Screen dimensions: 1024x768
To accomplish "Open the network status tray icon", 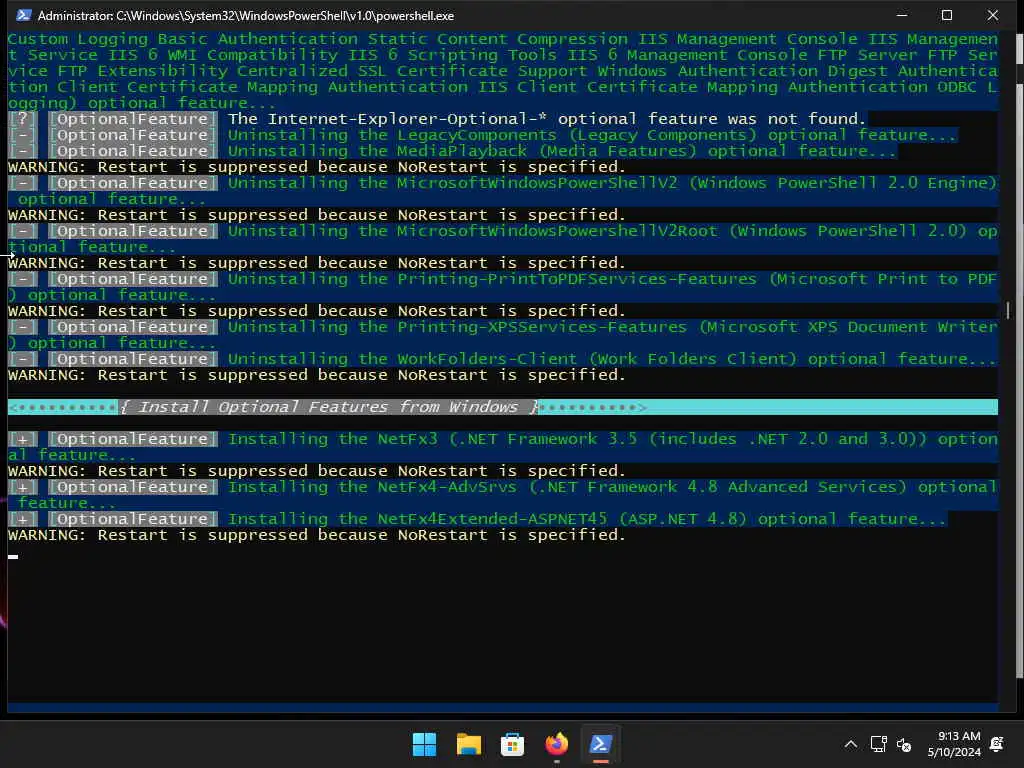I will coord(878,744).
